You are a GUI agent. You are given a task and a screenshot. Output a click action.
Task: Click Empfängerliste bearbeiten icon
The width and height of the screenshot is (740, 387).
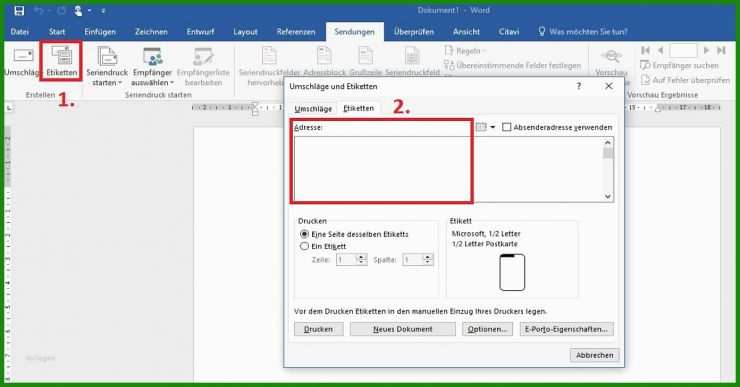pos(203,67)
